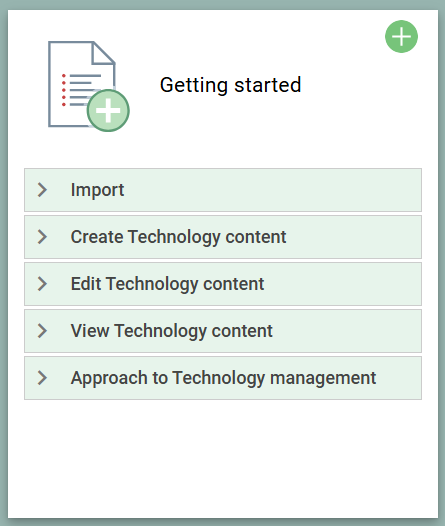Open the Create Technology content text link
This screenshot has height=526, width=445.
(178, 238)
